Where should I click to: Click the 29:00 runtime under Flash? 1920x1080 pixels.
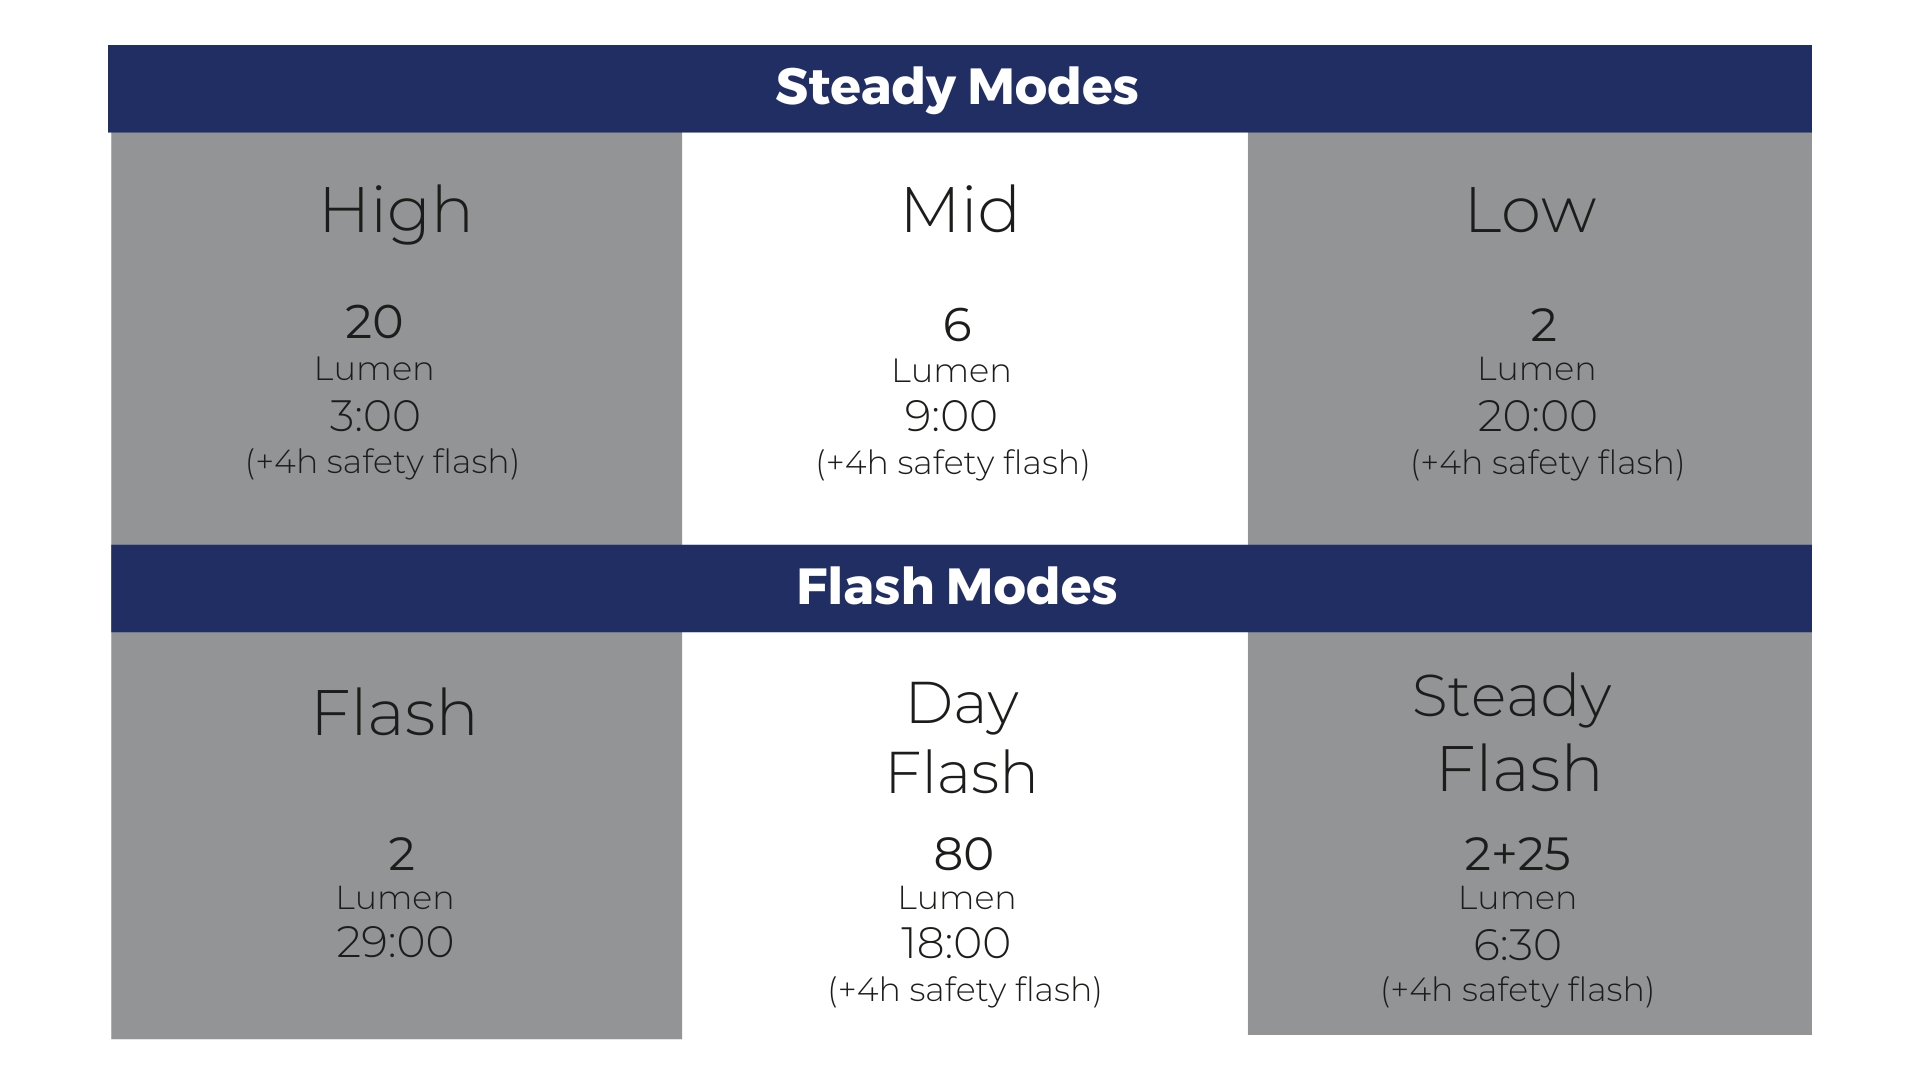pos(395,942)
